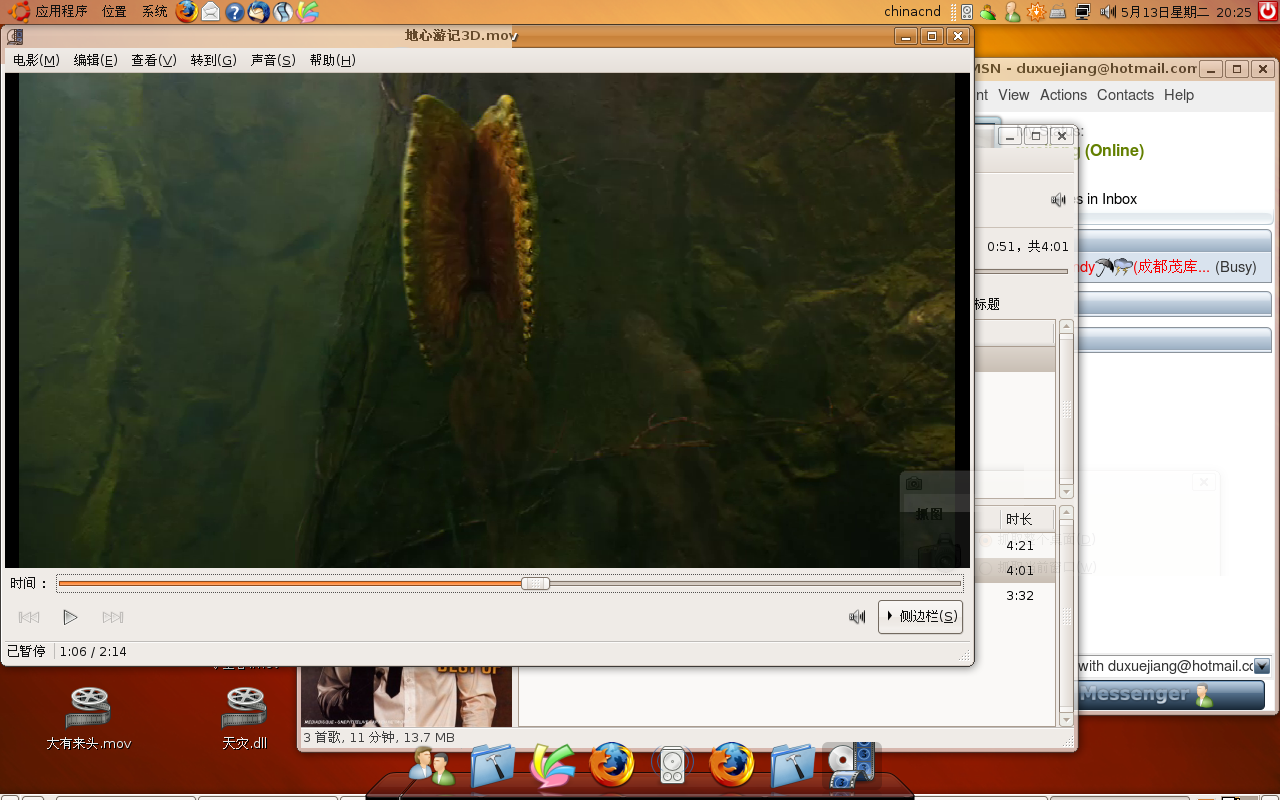Click the music player lower list scrollbar down arrow
Image resolution: width=1280 pixels, height=800 pixels.
coord(1066,720)
